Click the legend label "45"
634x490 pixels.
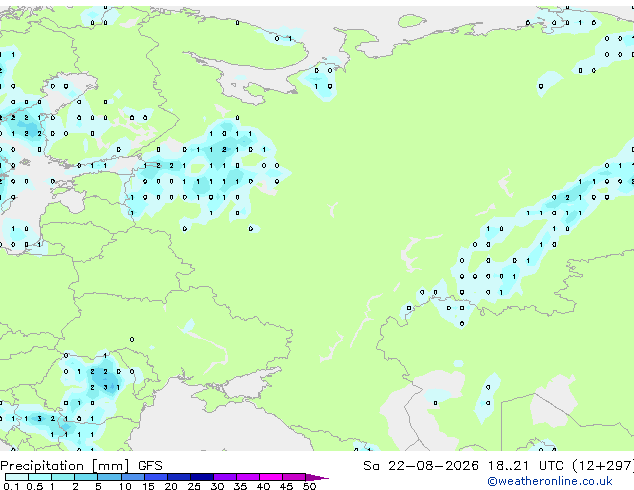click(x=286, y=486)
